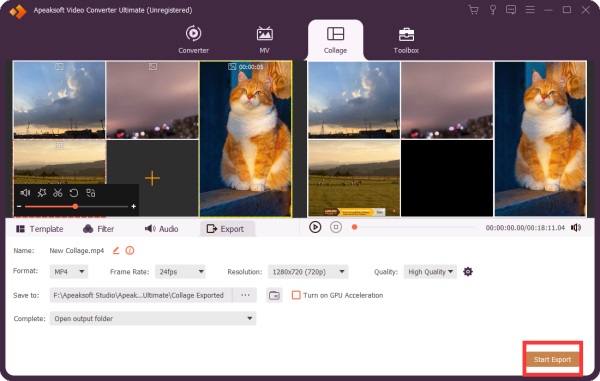Click the preview timecode 00:00:00.00/00:18:11.04
The image size is (600, 381).
click(525, 228)
